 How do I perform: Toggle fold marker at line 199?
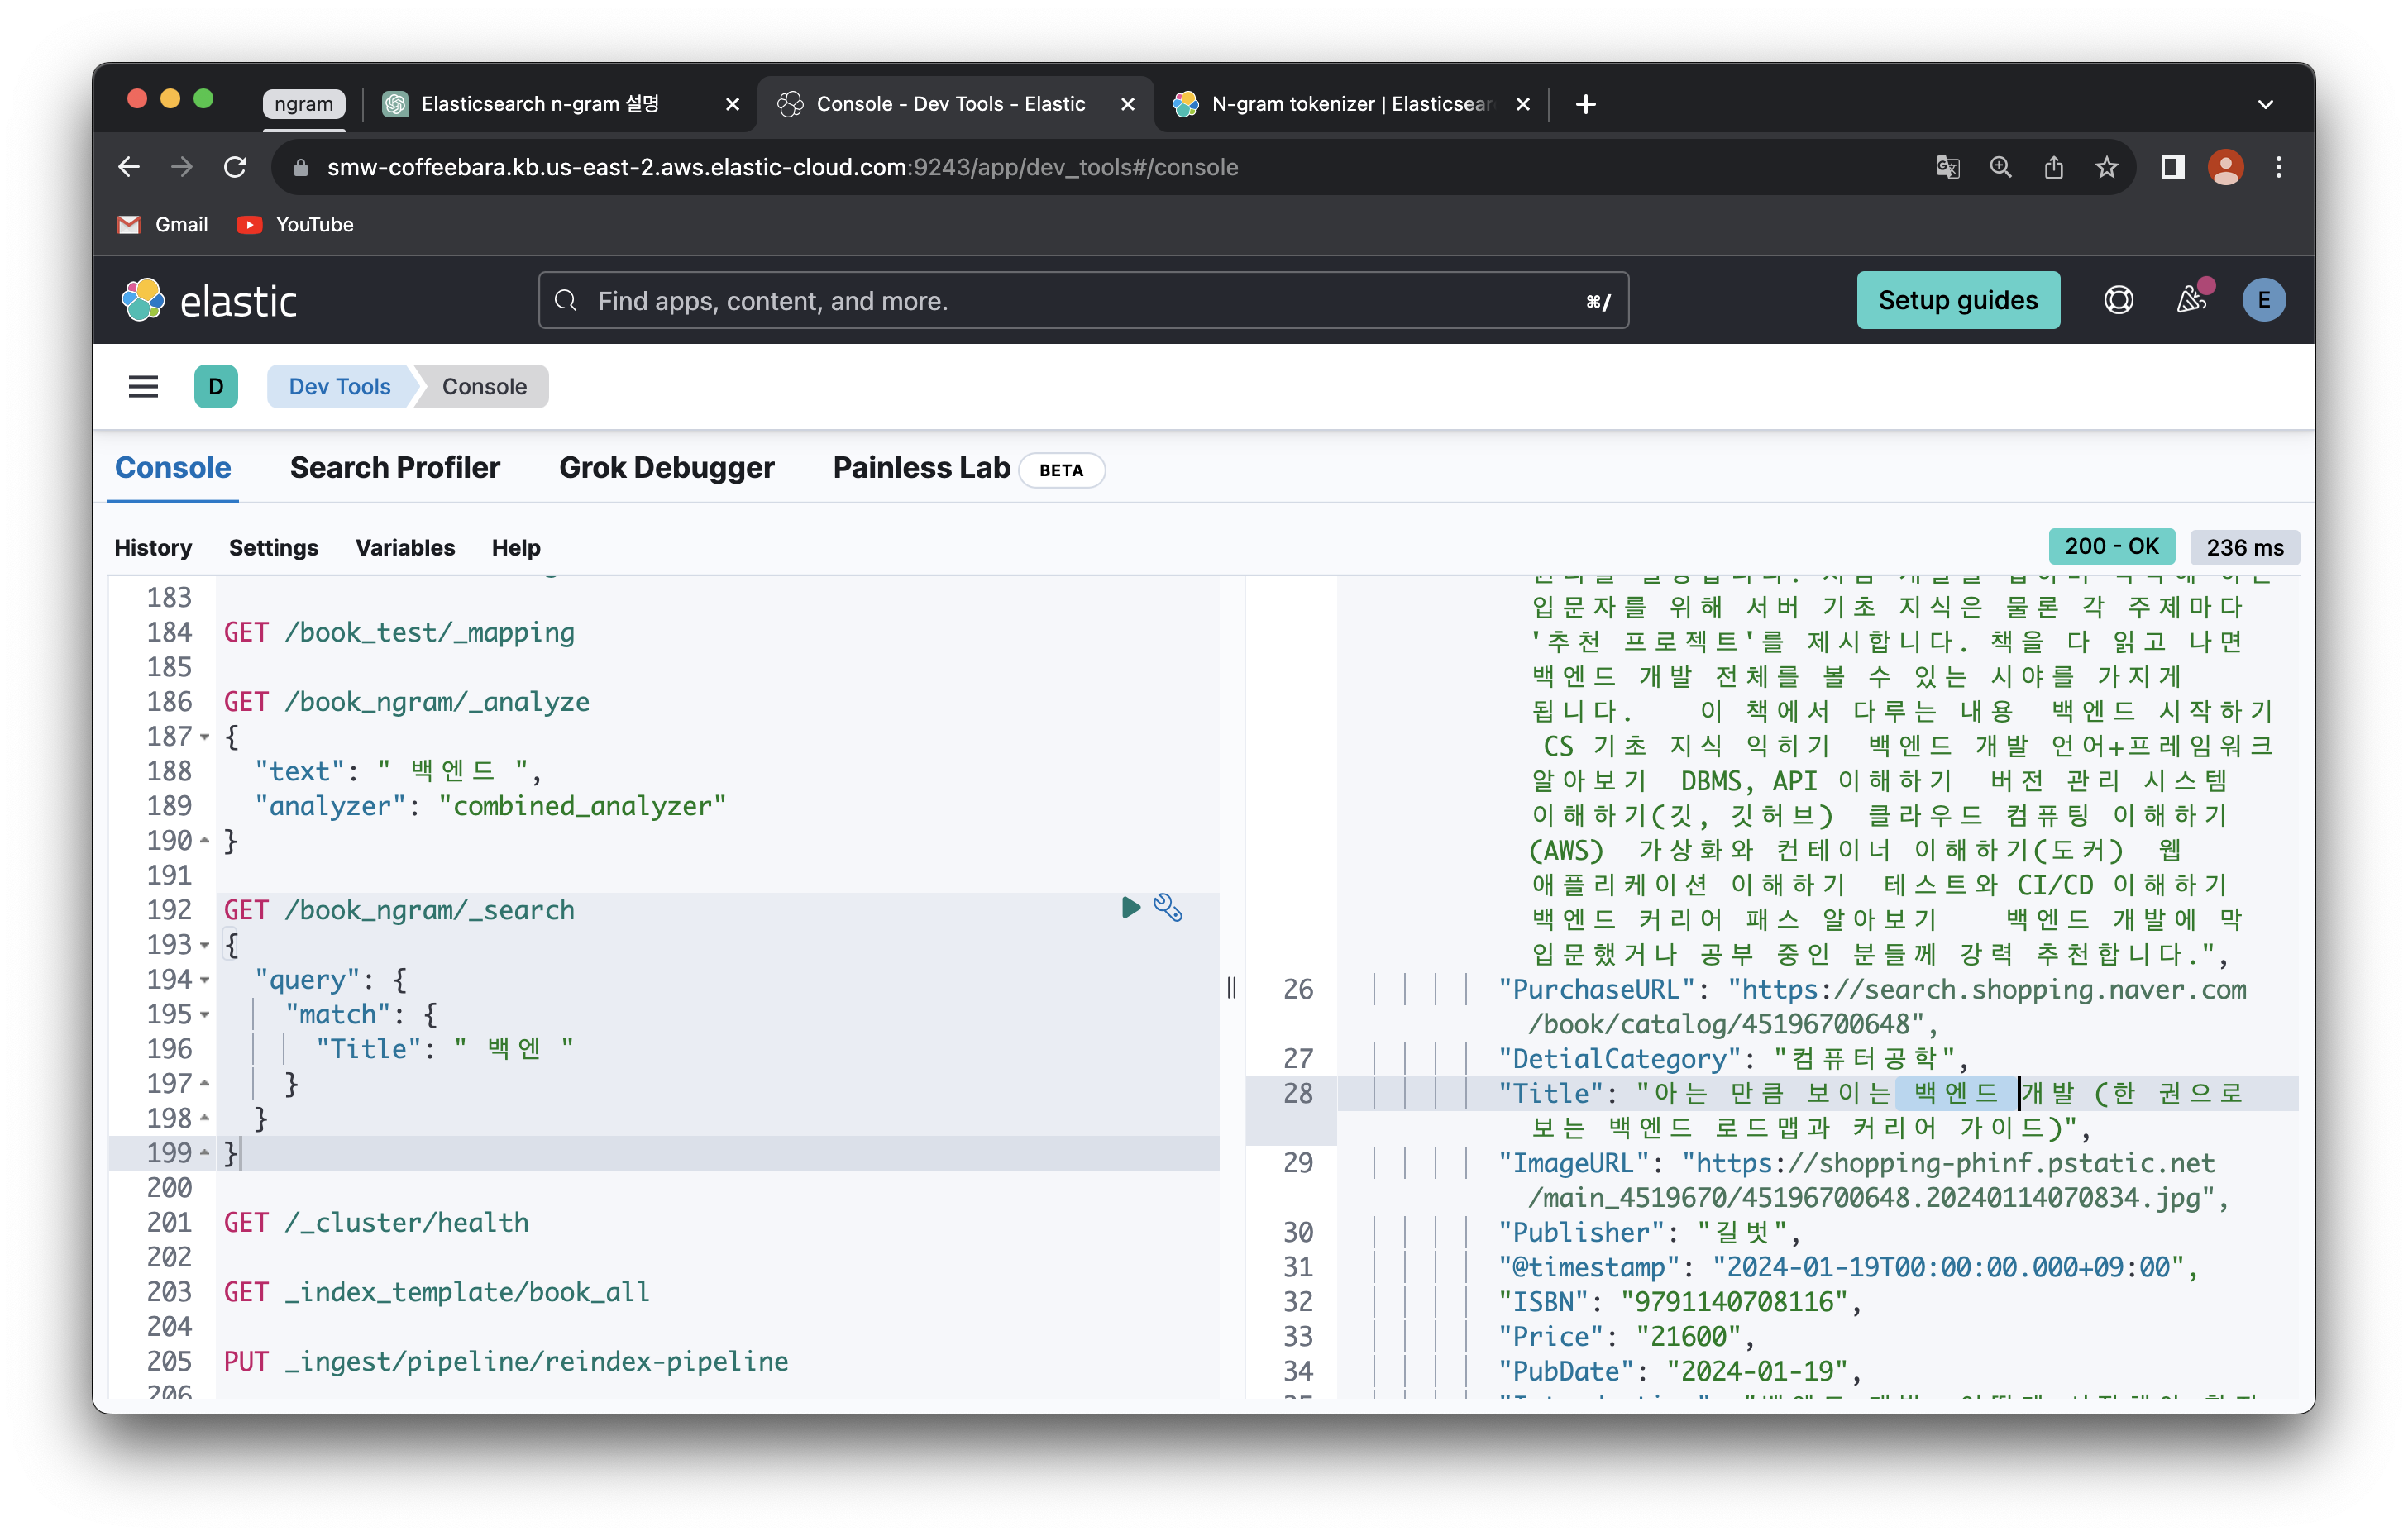205,1153
